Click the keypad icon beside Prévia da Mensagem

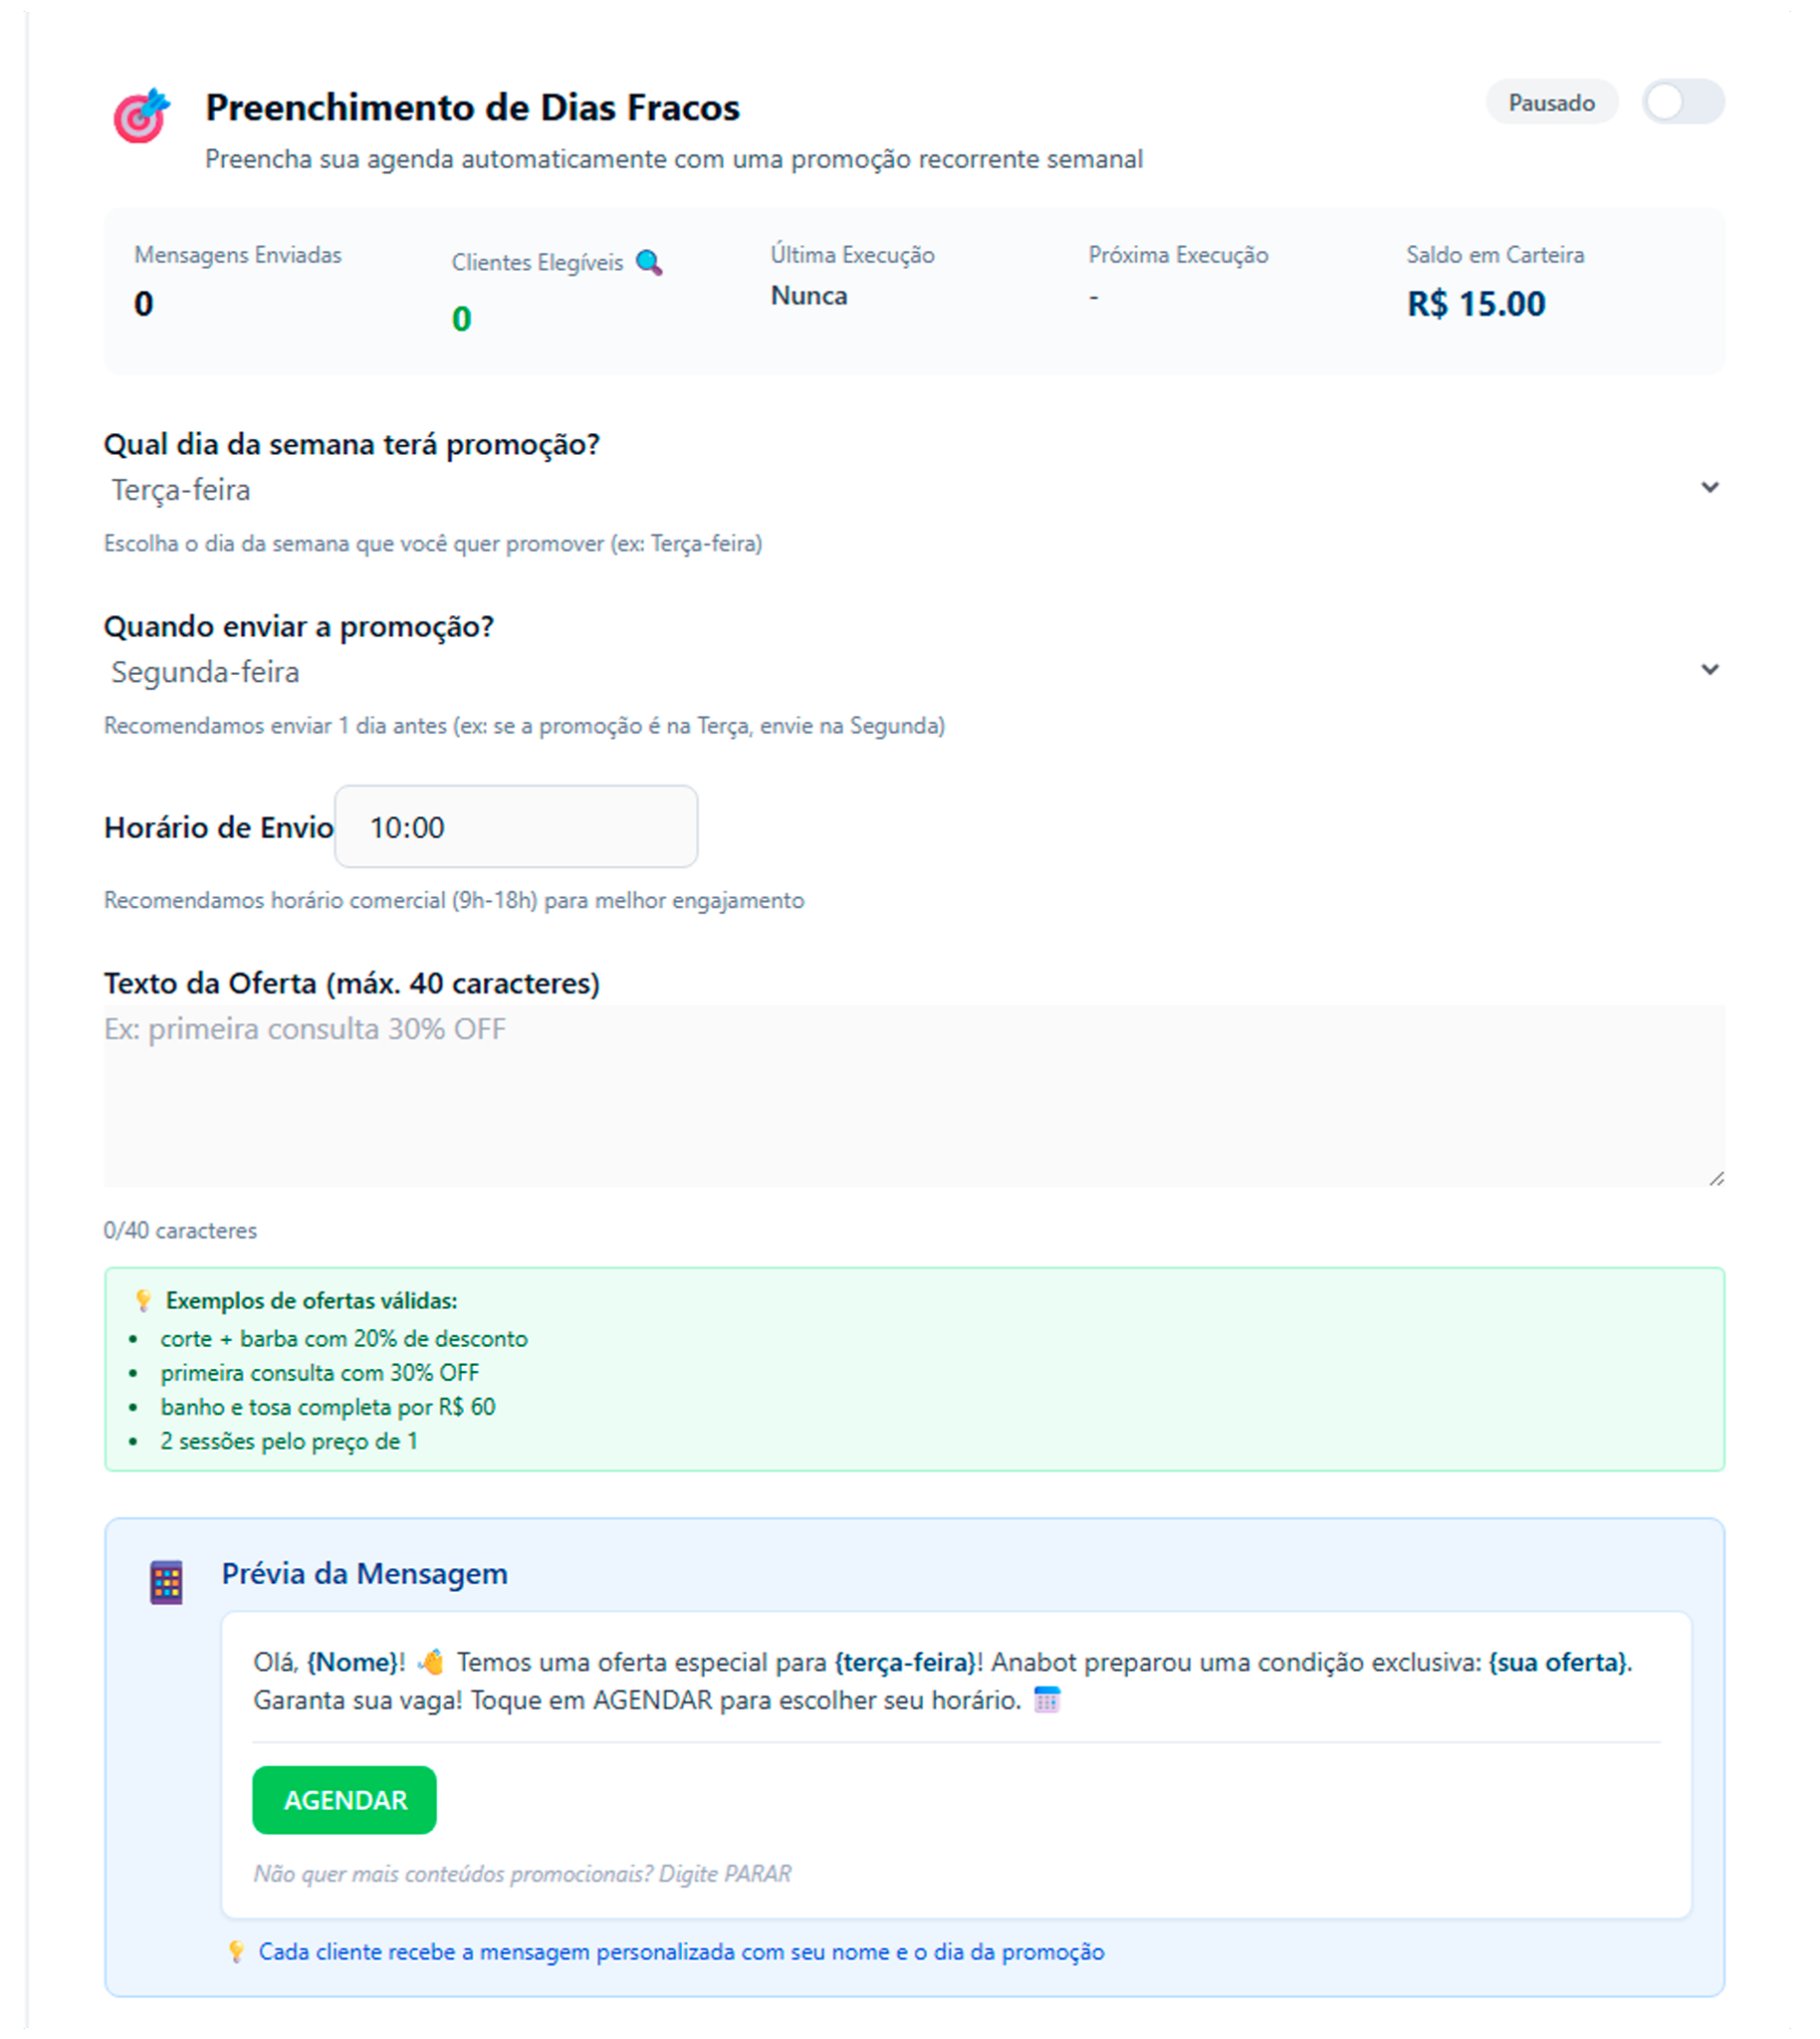click(x=166, y=1582)
